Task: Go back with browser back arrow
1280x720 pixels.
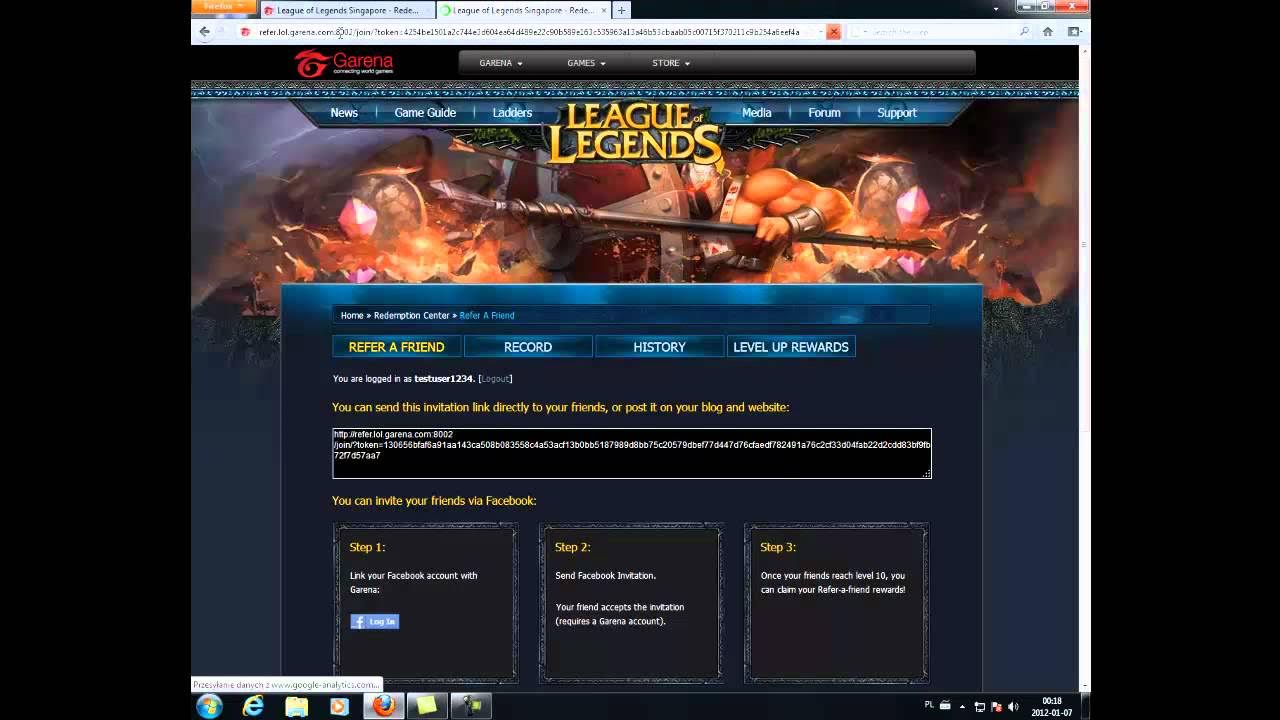Action: point(205,32)
